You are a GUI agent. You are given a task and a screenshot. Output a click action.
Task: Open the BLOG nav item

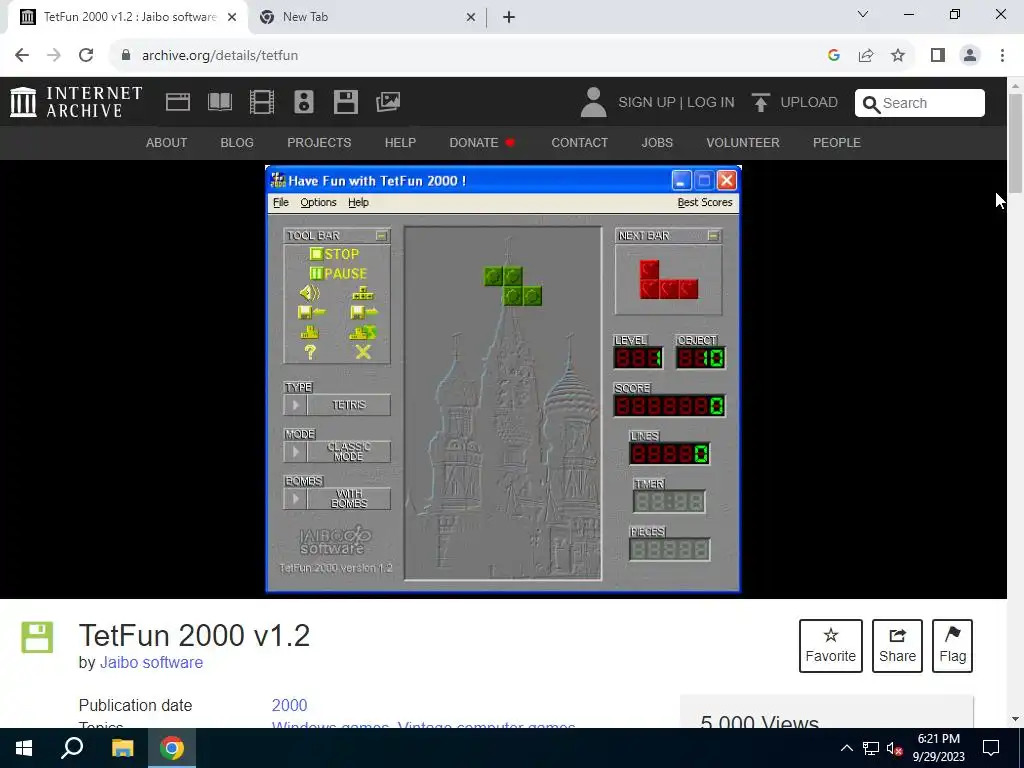(237, 142)
